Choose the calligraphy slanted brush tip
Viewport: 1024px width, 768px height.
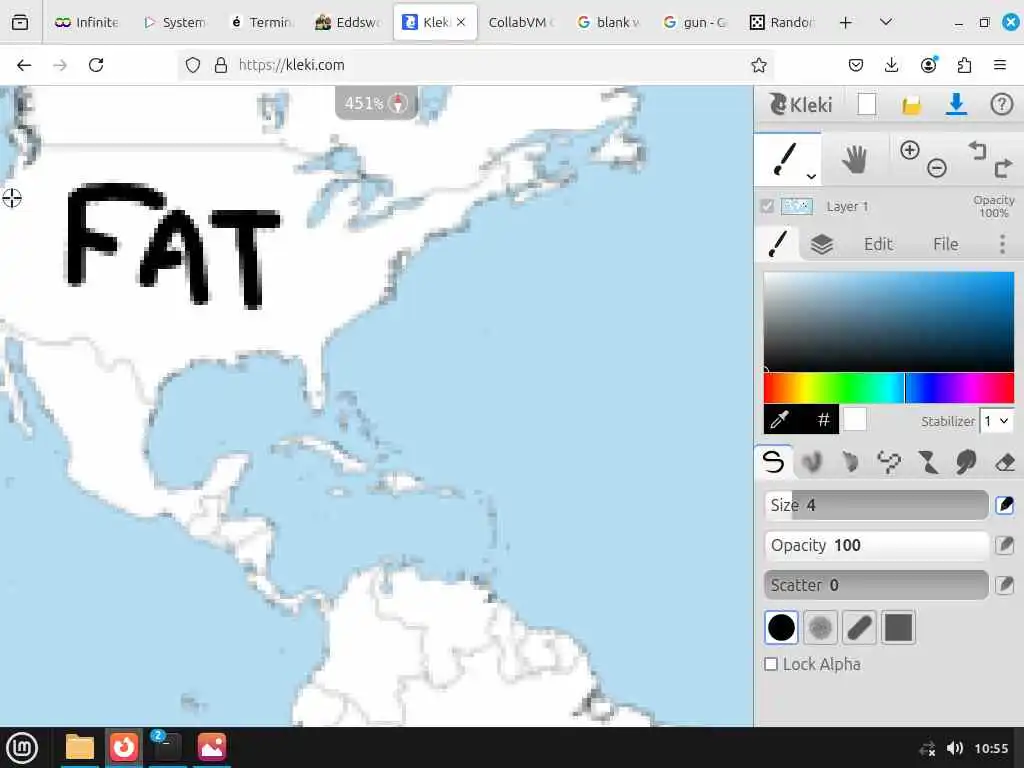click(x=859, y=628)
